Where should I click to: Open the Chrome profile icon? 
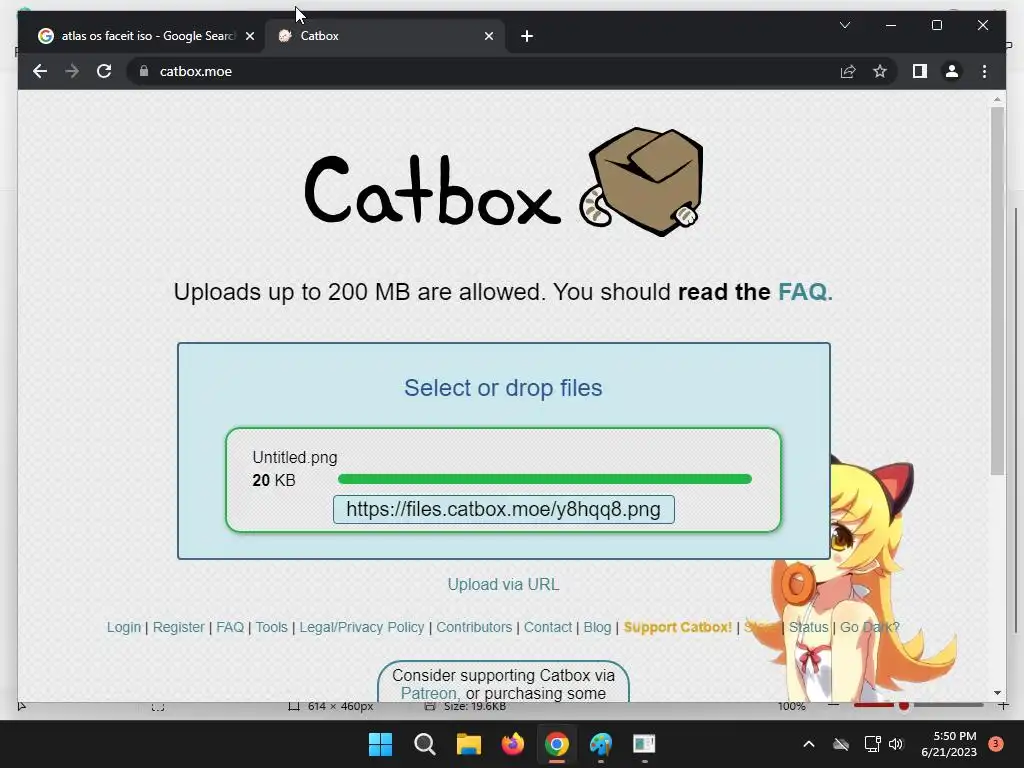click(952, 71)
